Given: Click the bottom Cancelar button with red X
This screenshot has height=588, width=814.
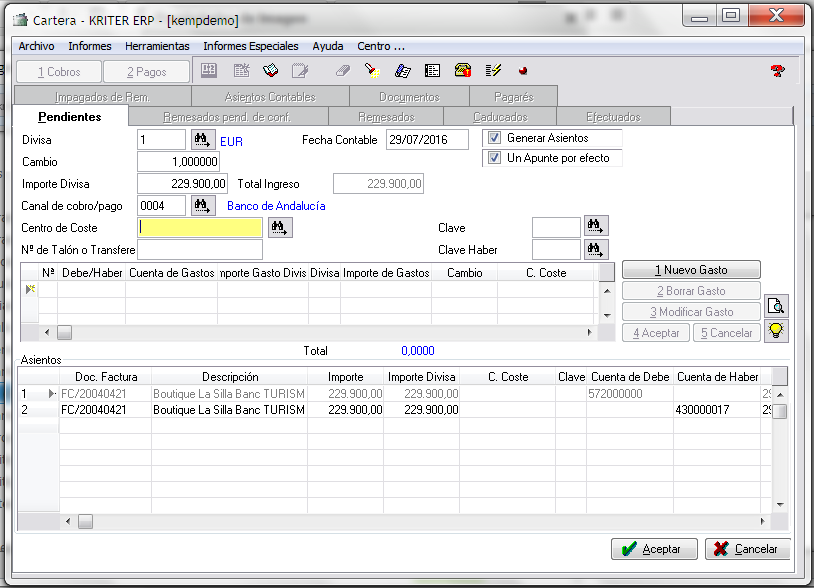Looking at the screenshot, I should point(747,549).
